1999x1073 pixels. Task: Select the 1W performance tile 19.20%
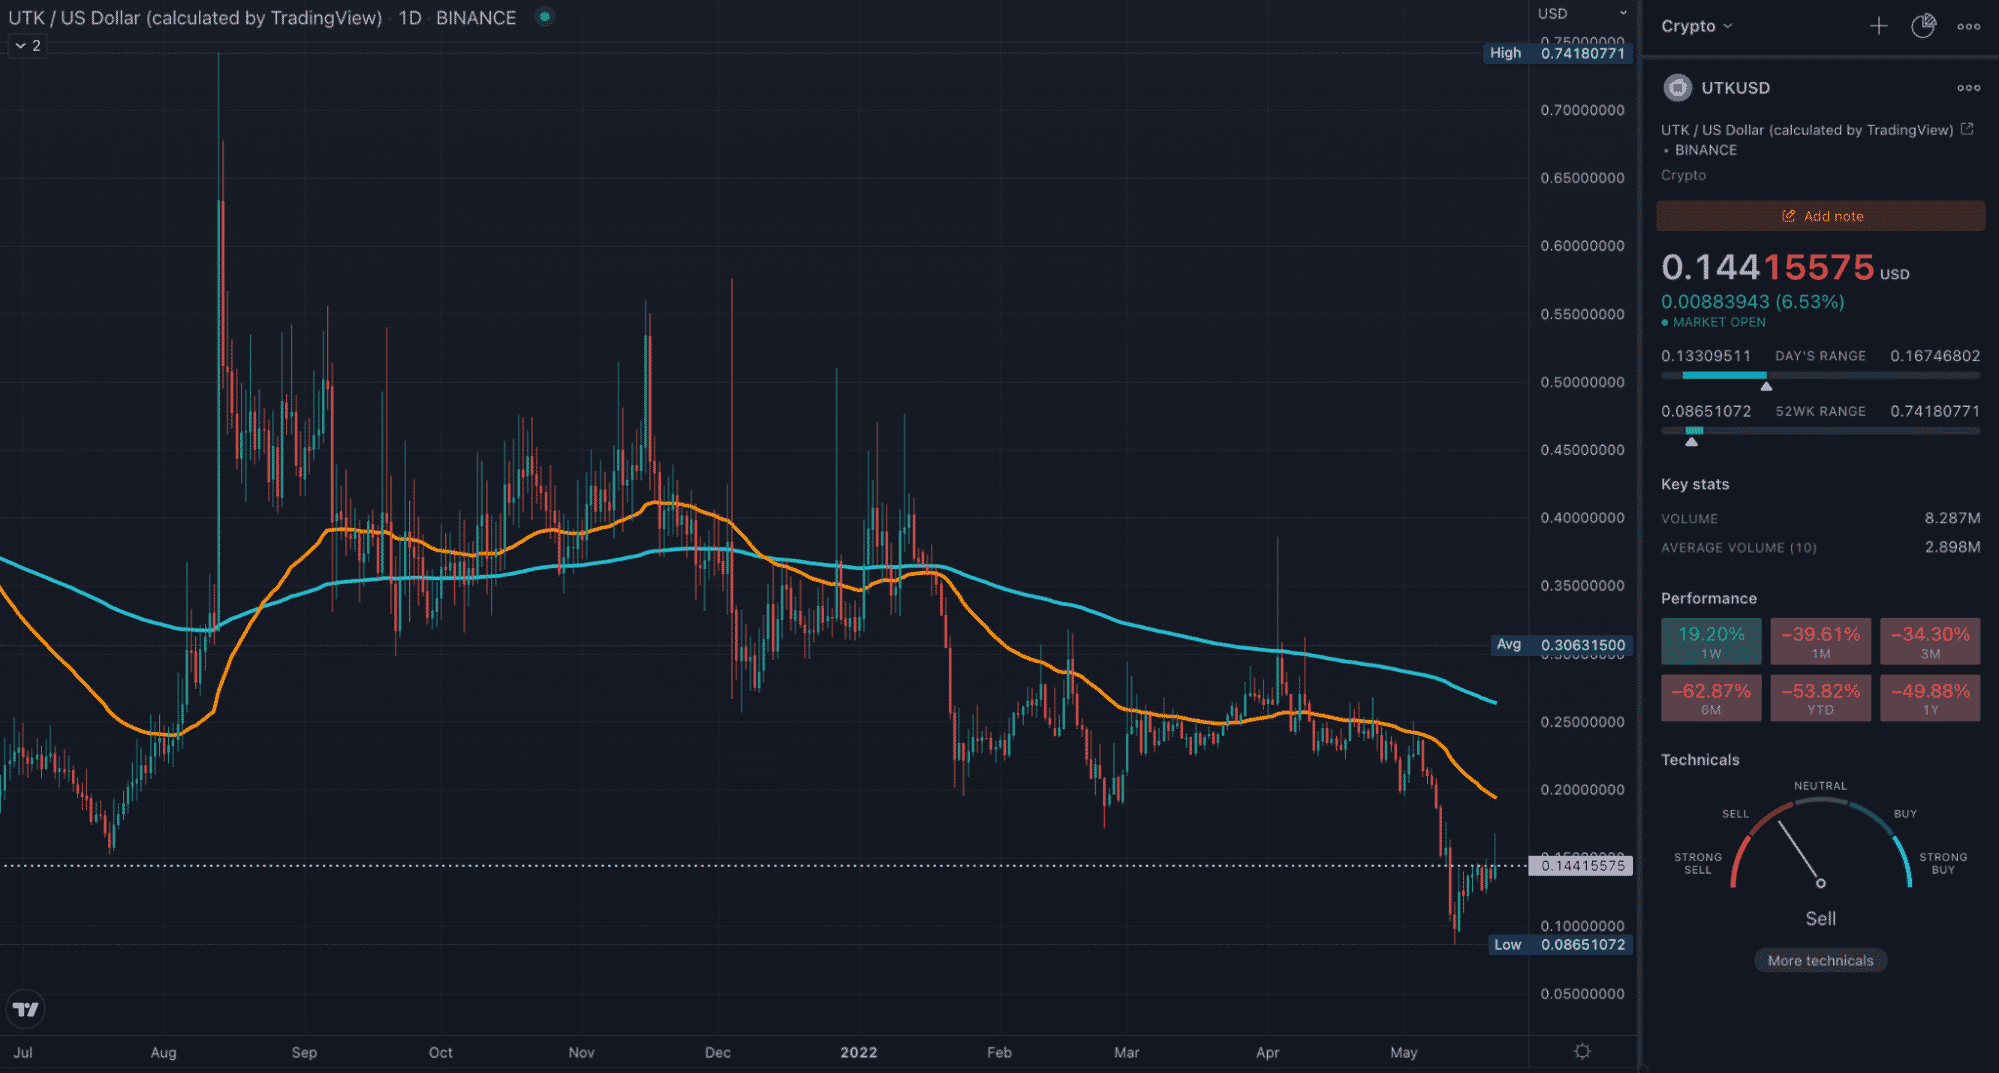click(x=1711, y=641)
